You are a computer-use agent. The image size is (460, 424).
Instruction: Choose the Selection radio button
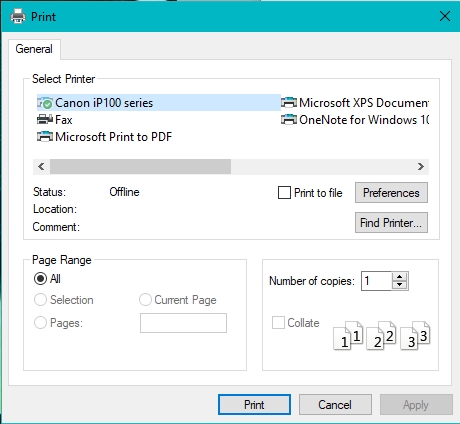tap(40, 300)
